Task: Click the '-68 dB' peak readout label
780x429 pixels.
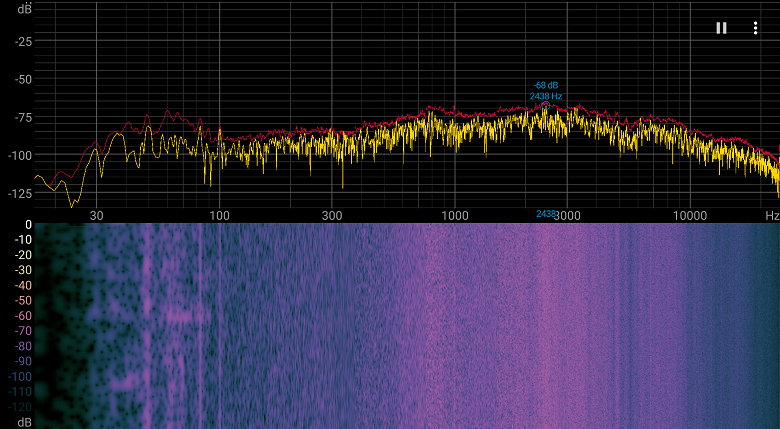Action: (x=546, y=86)
